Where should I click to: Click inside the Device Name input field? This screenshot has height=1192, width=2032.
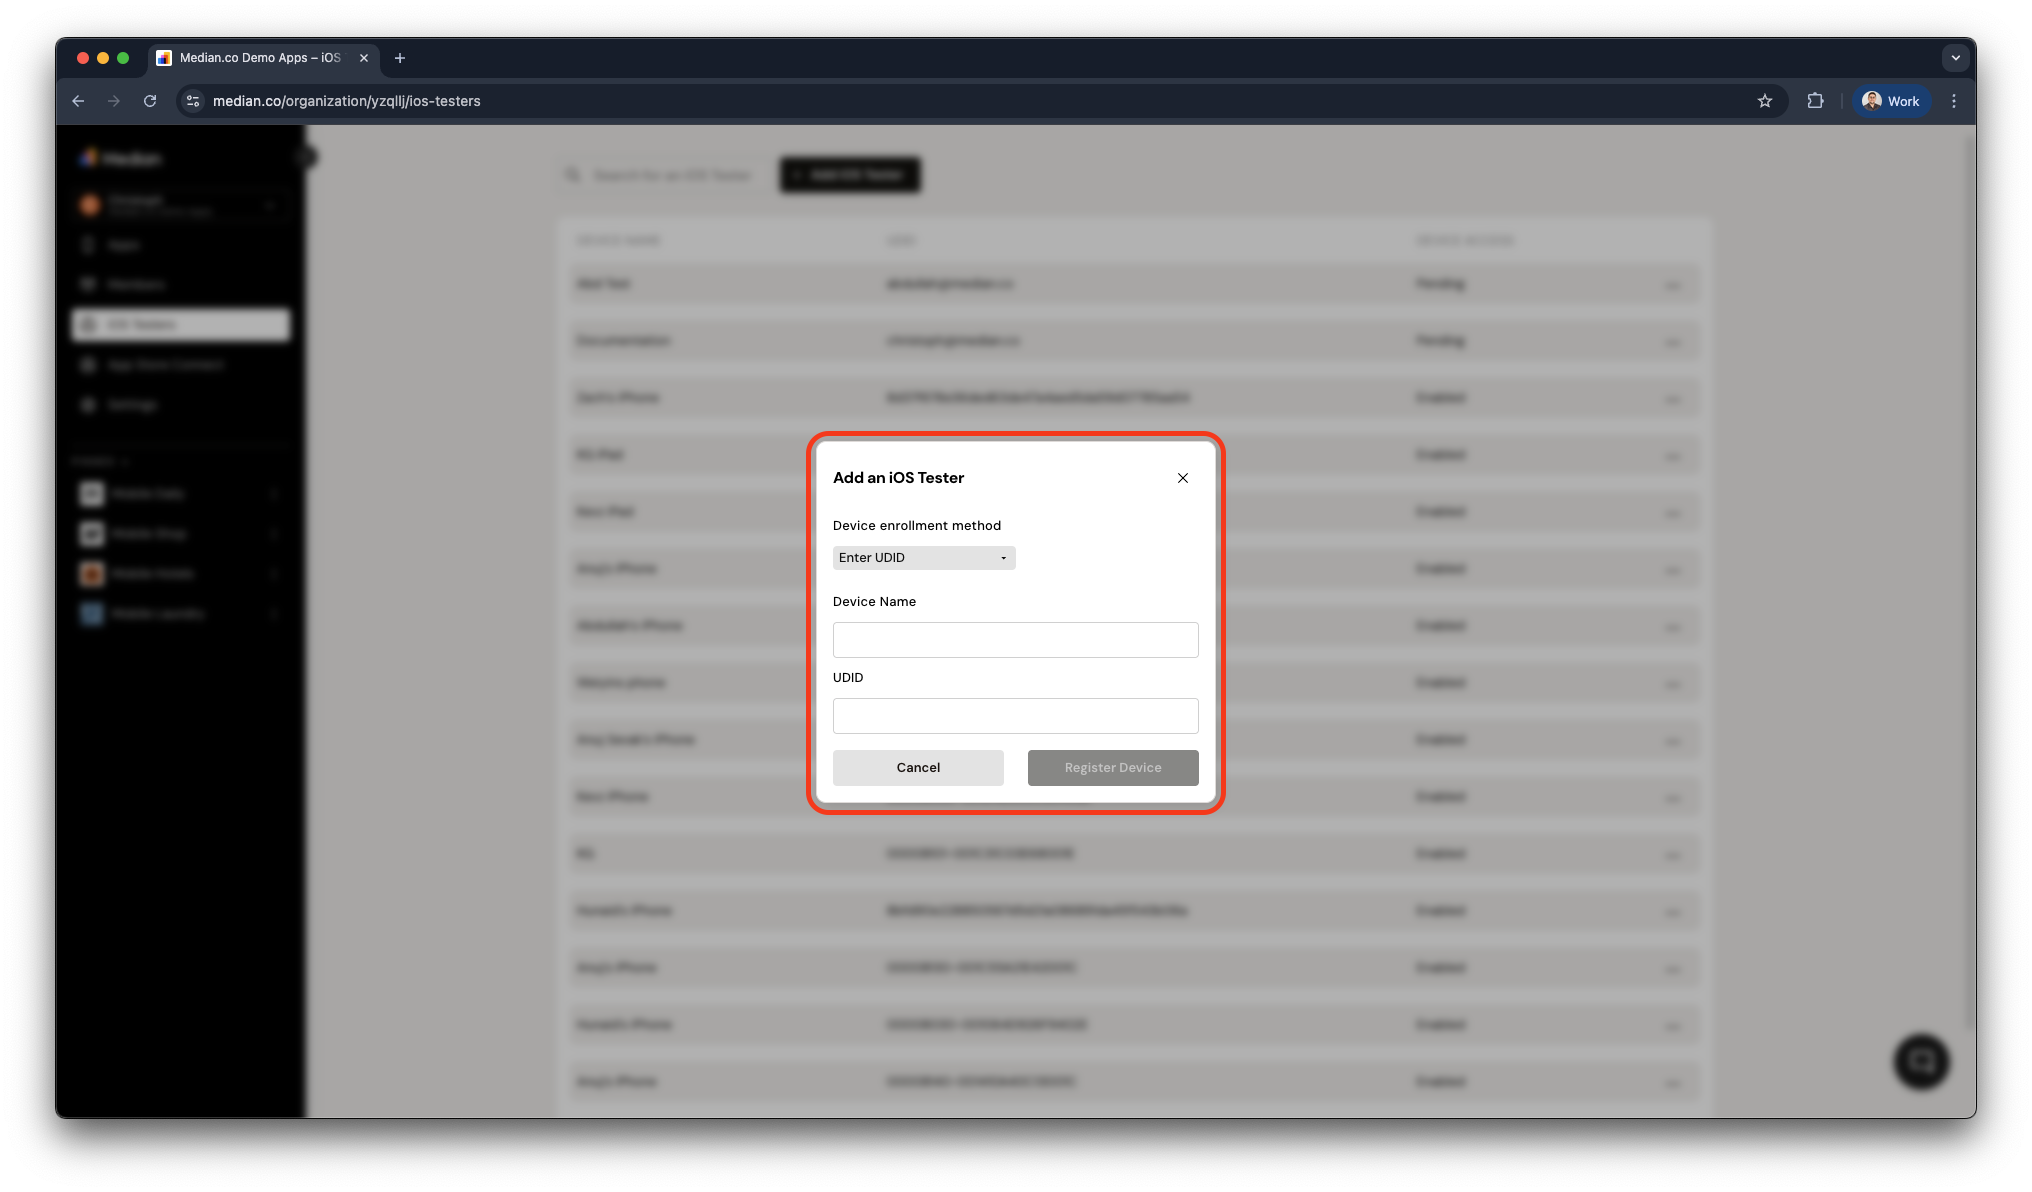(x=1015, y=639)
